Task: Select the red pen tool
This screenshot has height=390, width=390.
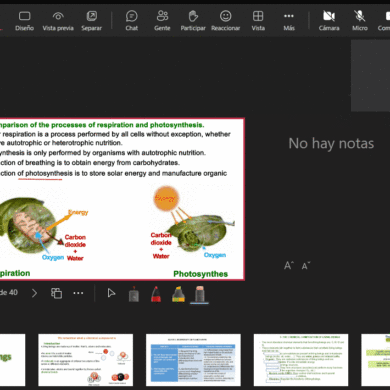Action: pyautogui.click(x=156, y=294)
